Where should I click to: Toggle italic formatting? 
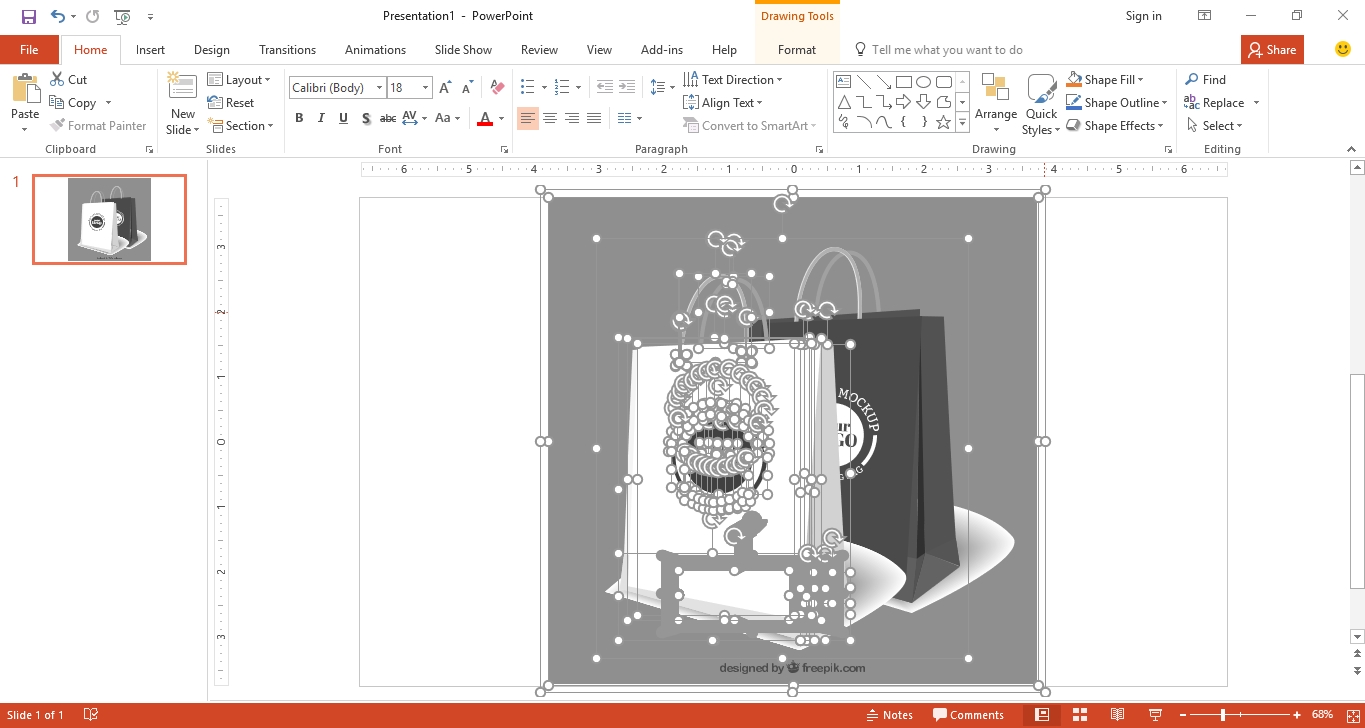click(320, 118)
